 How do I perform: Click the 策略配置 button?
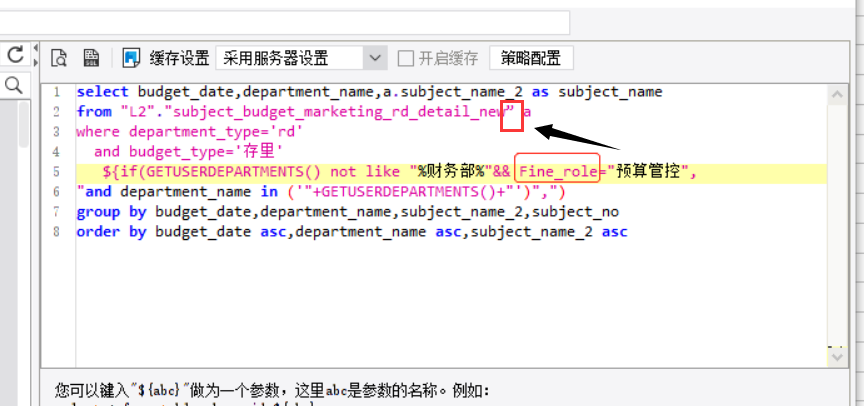[x=531, y=57]
